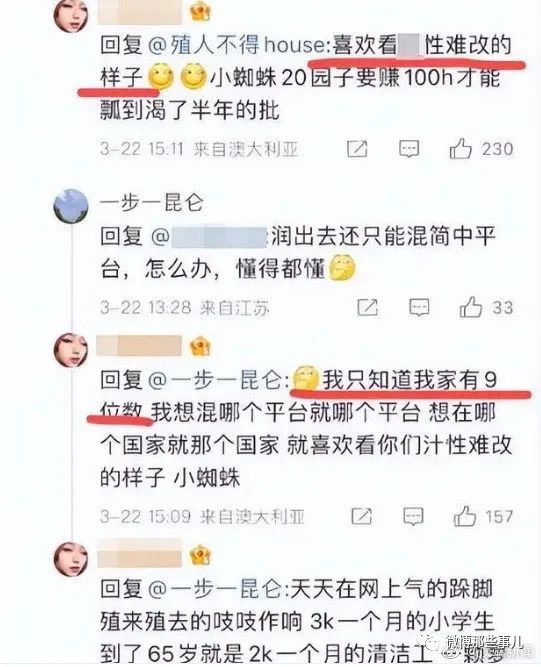Image resolution: width=541 pixels, height=667 pixels.
Task: Open the avatar on the 15:09 comment
Action: coord(71,351)
